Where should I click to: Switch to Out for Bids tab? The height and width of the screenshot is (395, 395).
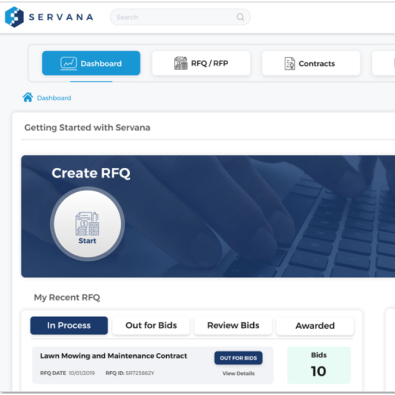click(x=151, y=325)
